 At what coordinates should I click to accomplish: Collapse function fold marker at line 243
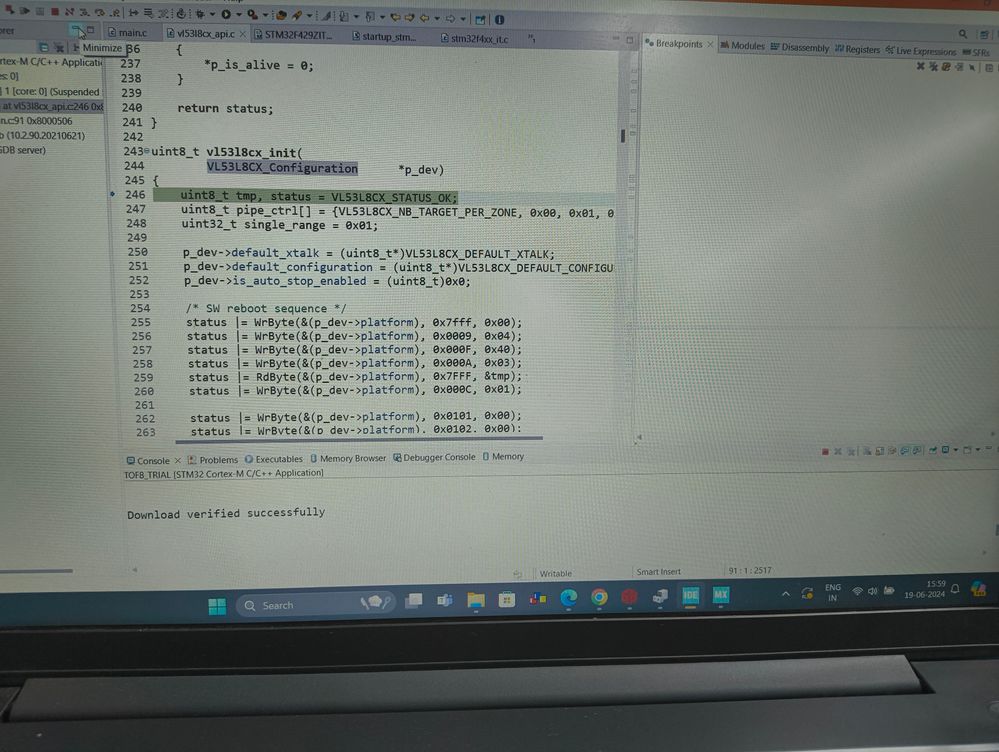pyautogui.click(x=147, y=151)
